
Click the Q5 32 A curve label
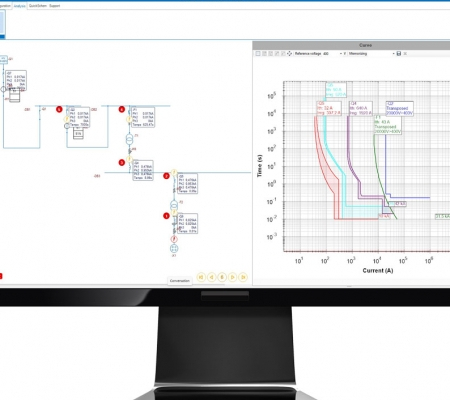click(x=329, y=108)
